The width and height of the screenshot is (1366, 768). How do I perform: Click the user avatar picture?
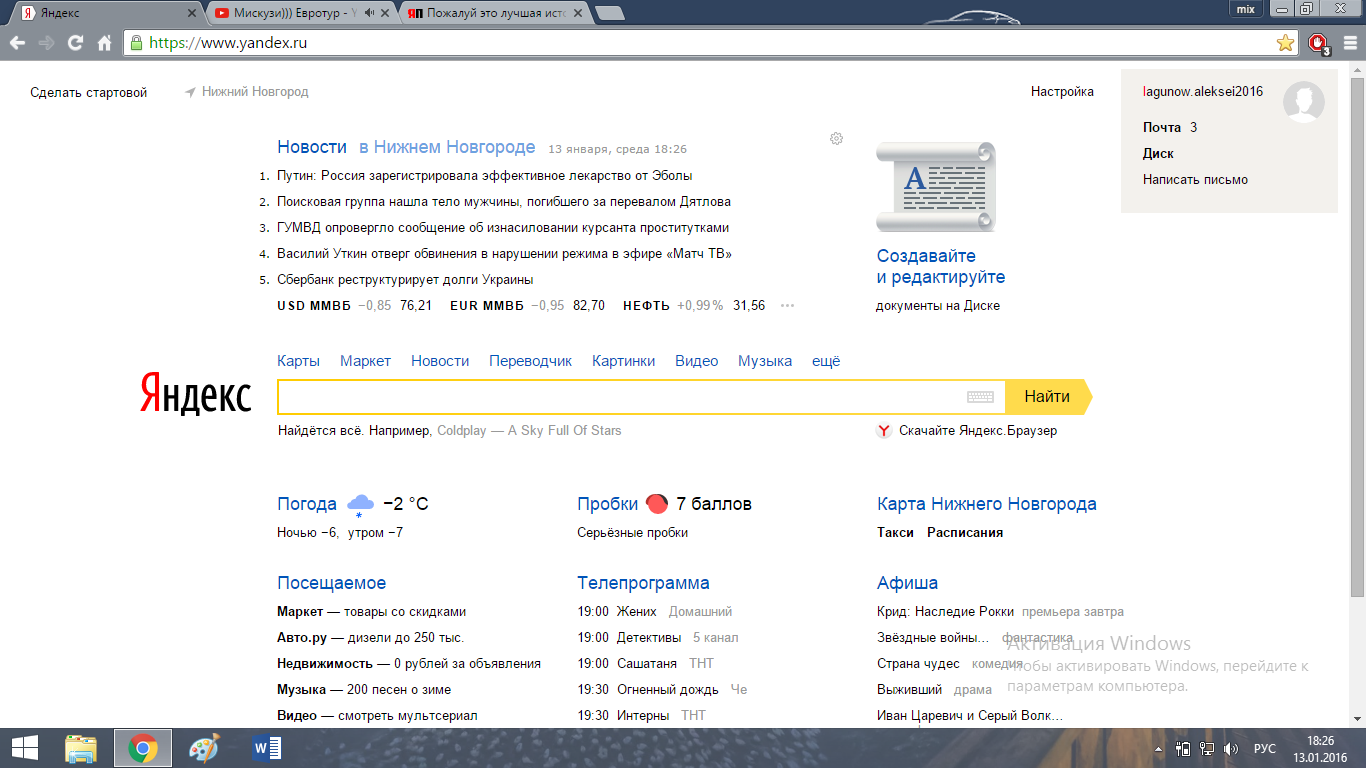(1304, 102)
